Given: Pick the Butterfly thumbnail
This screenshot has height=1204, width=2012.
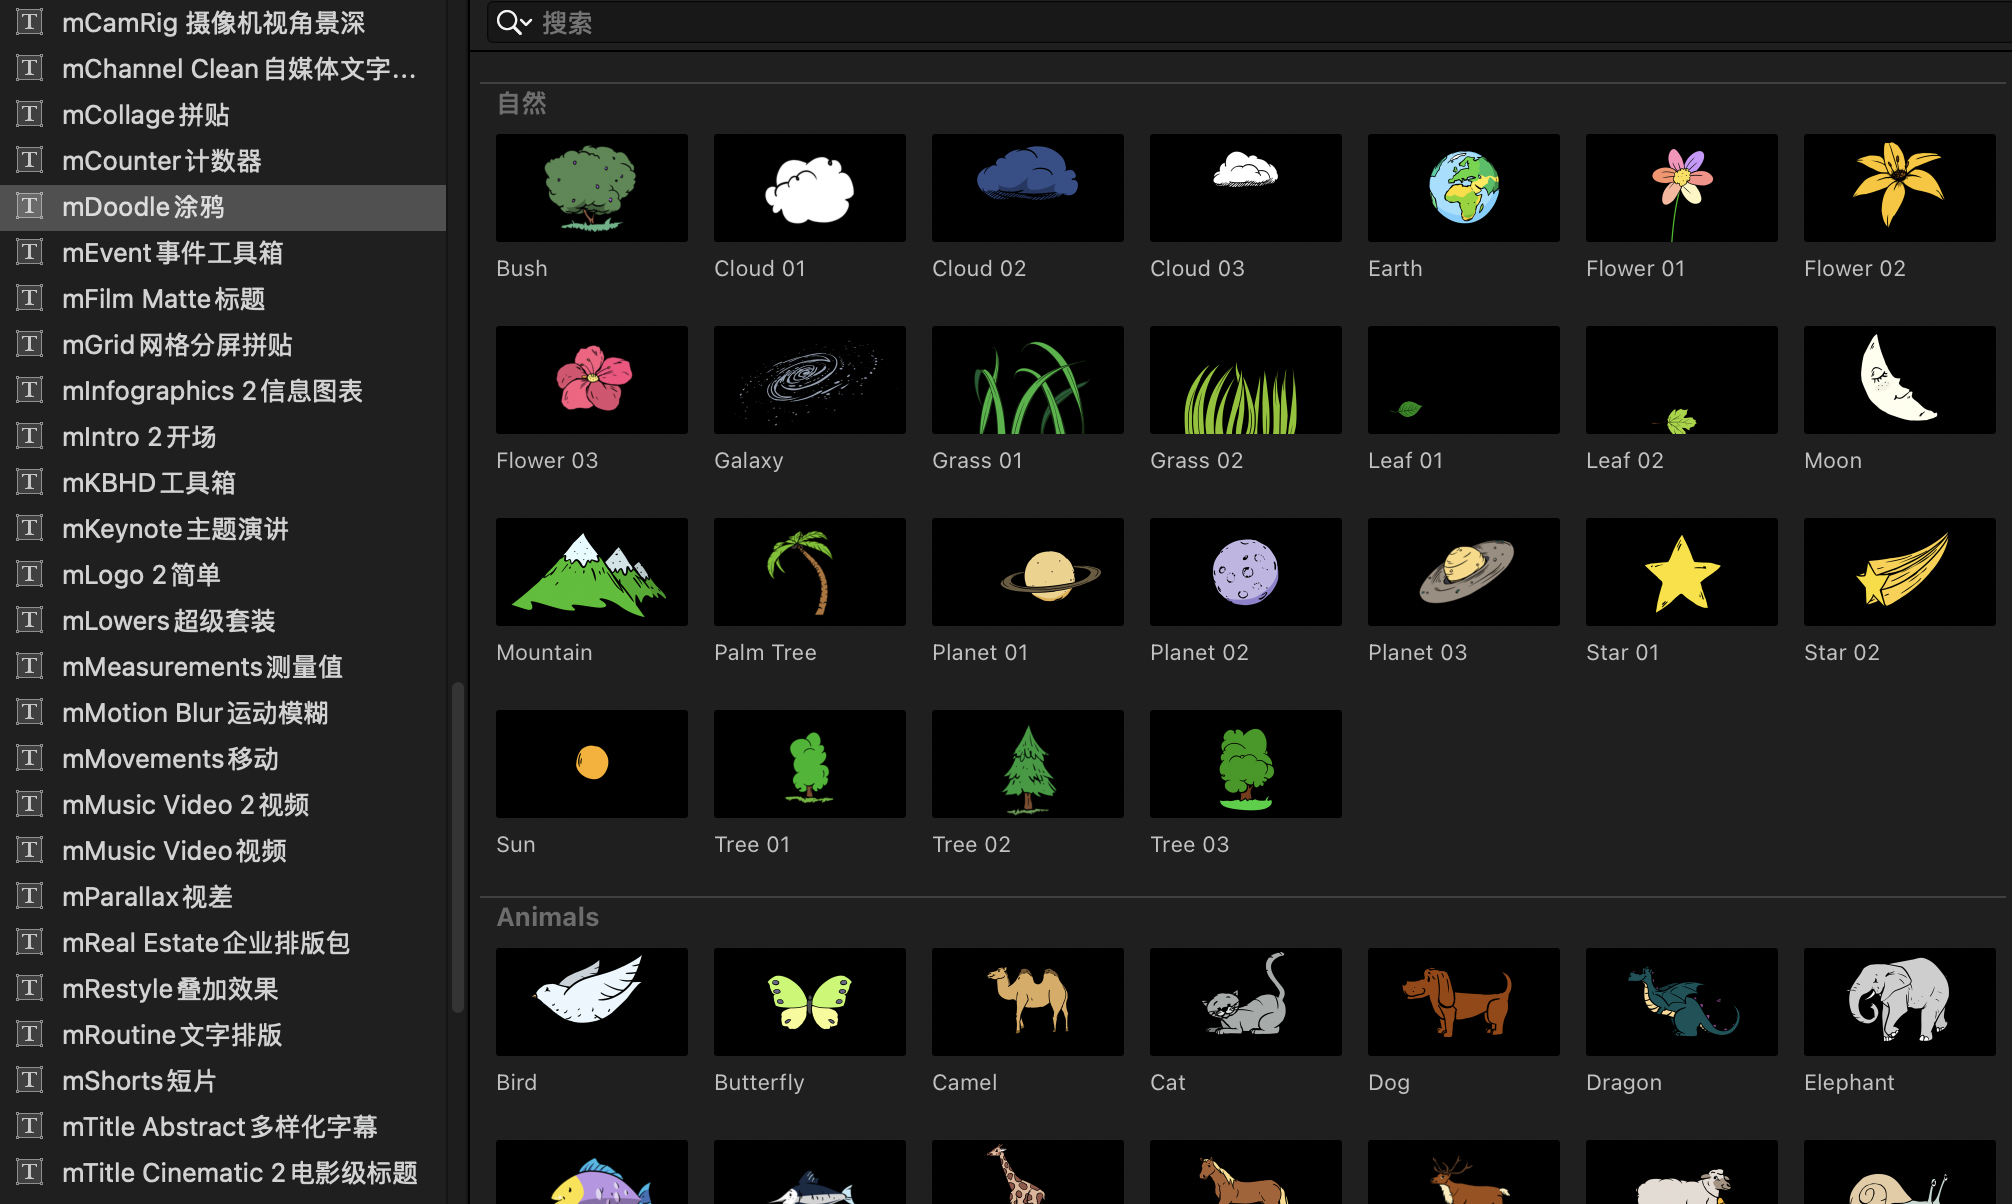Looking at the screenshot, I should point(810,1002).
